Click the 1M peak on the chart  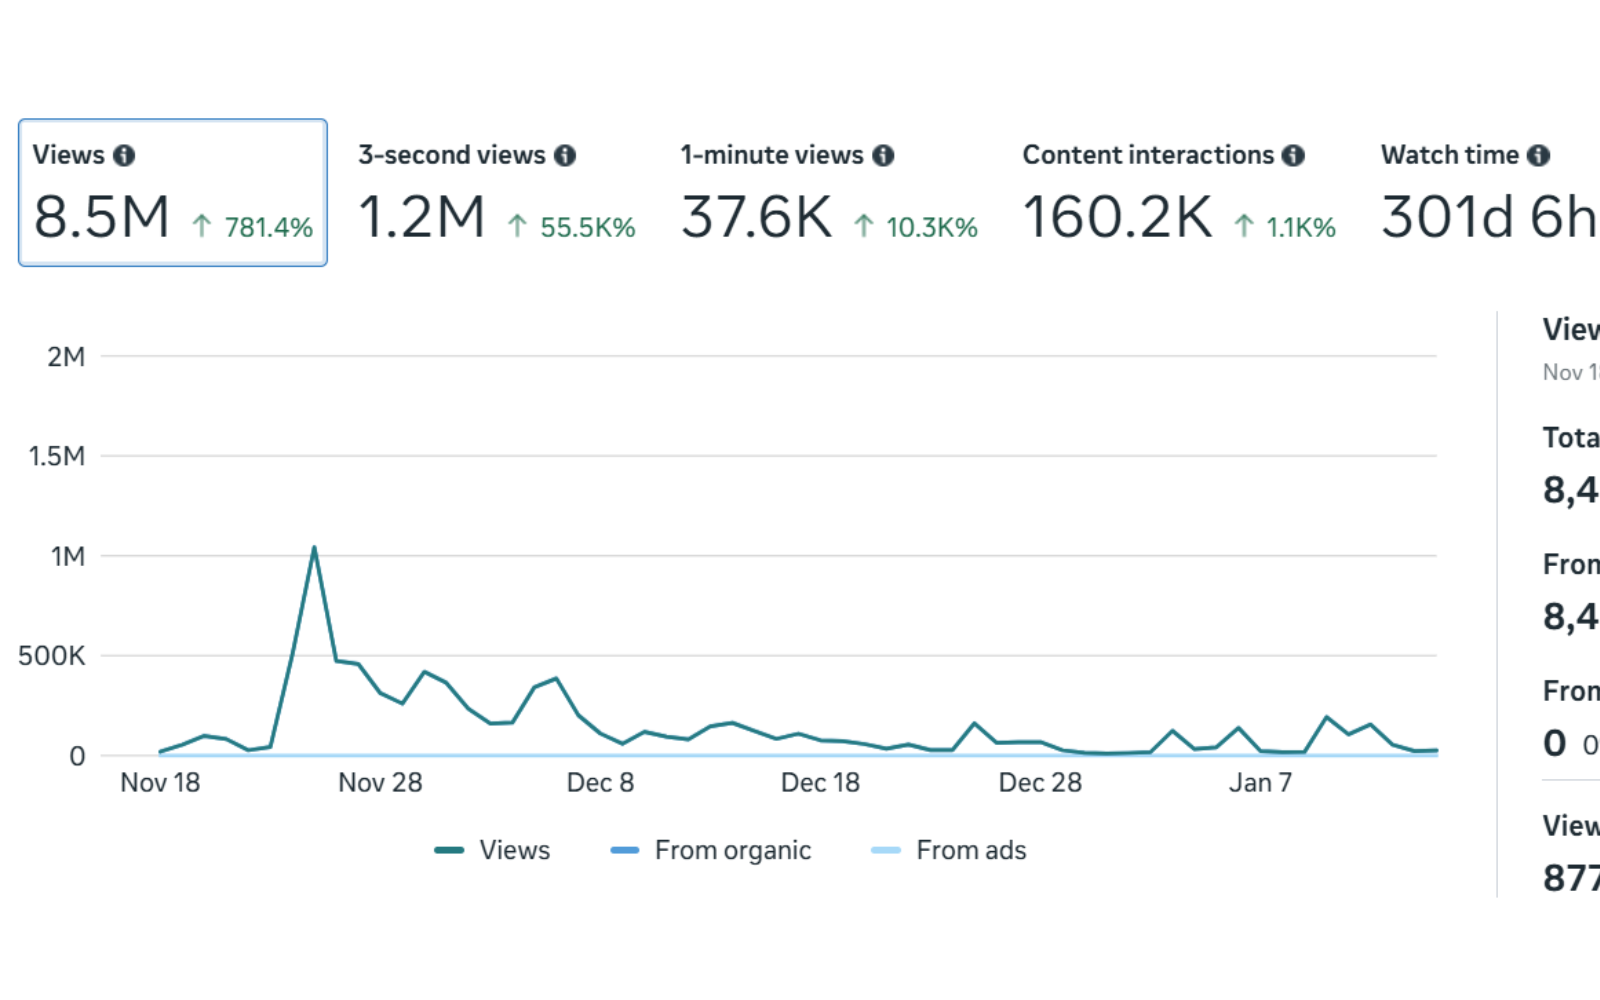(314, 548)
